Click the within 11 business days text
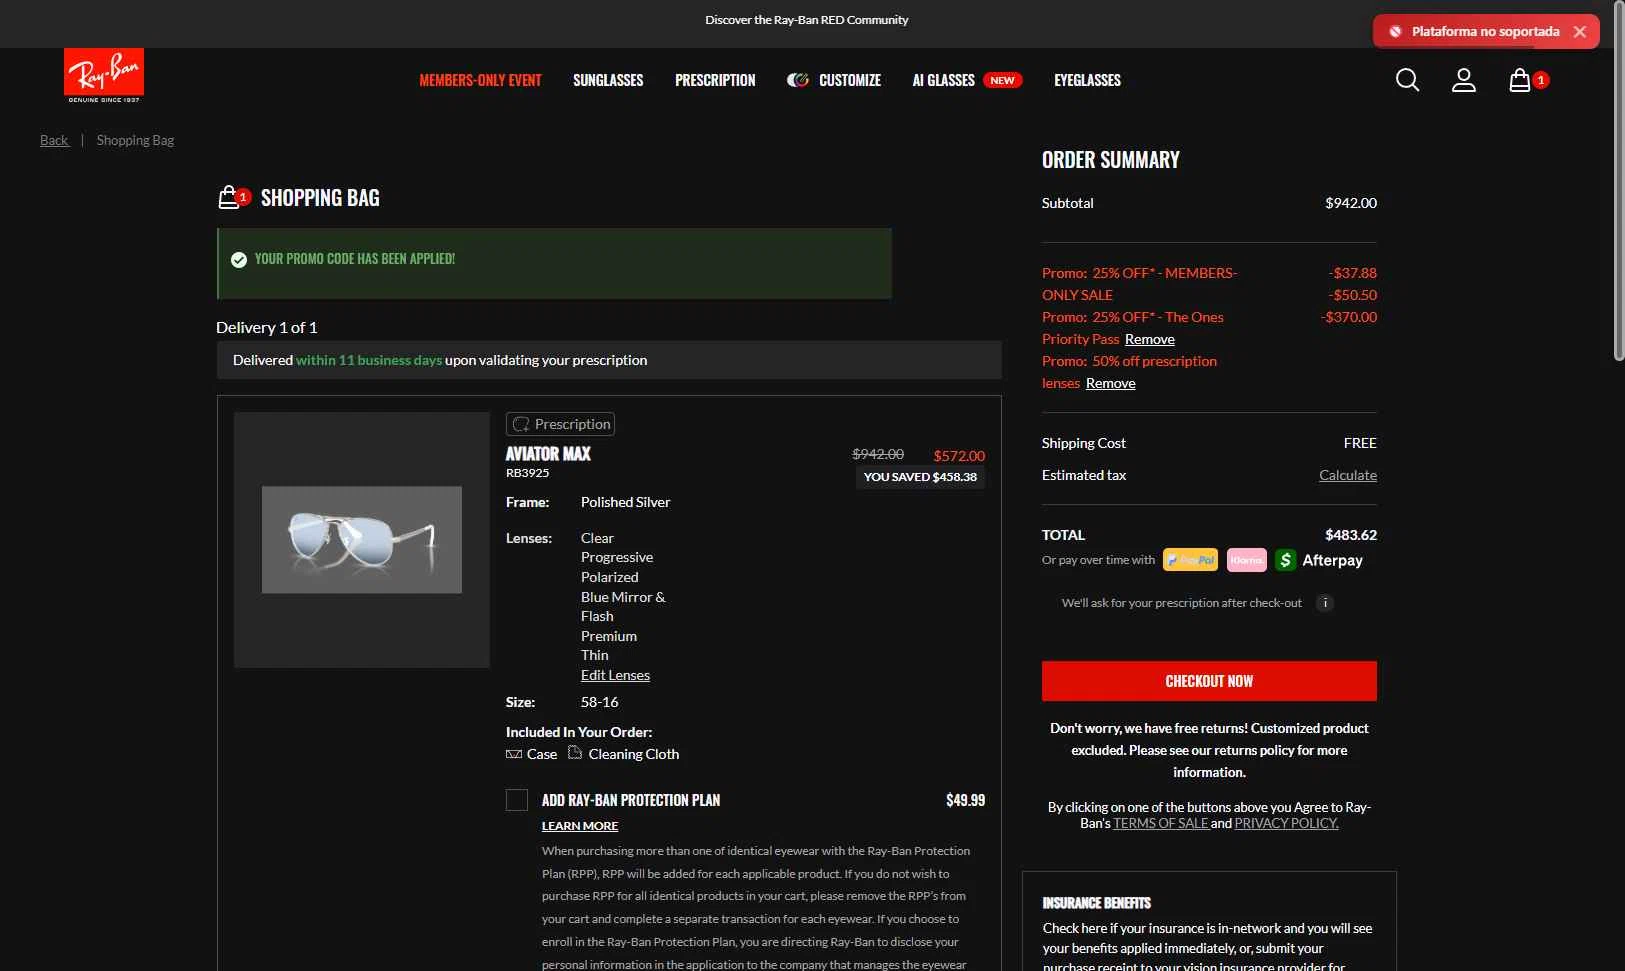 pos(369,360)
